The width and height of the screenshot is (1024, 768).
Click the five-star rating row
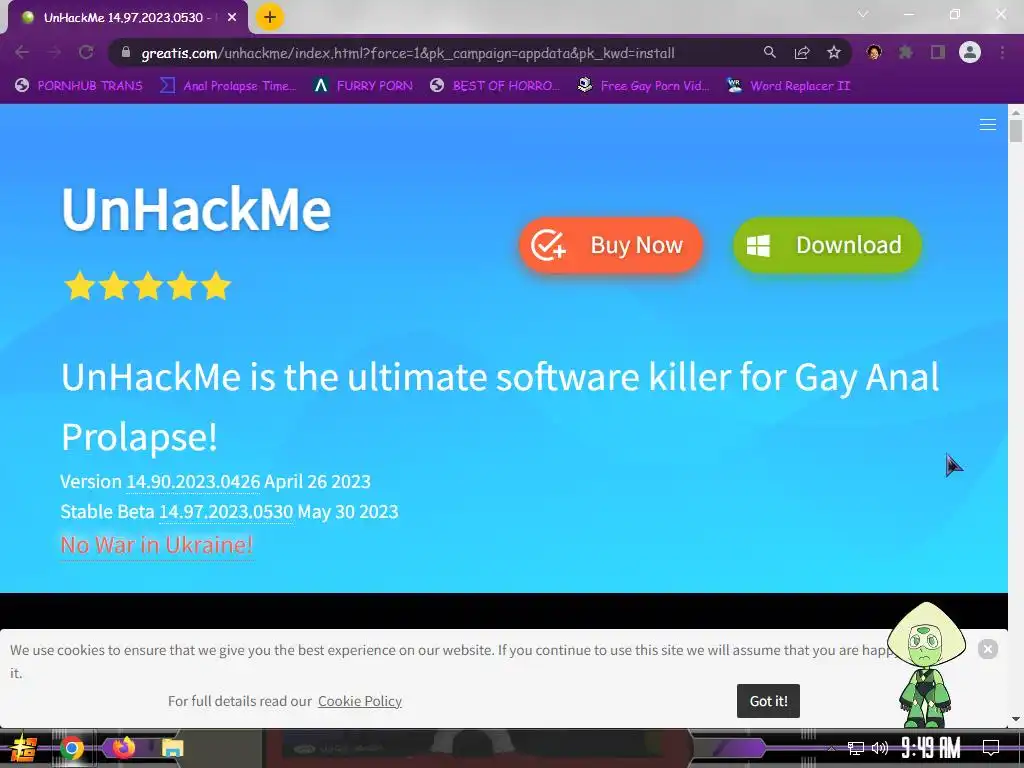pyautogui.click(x=148, y=286)
